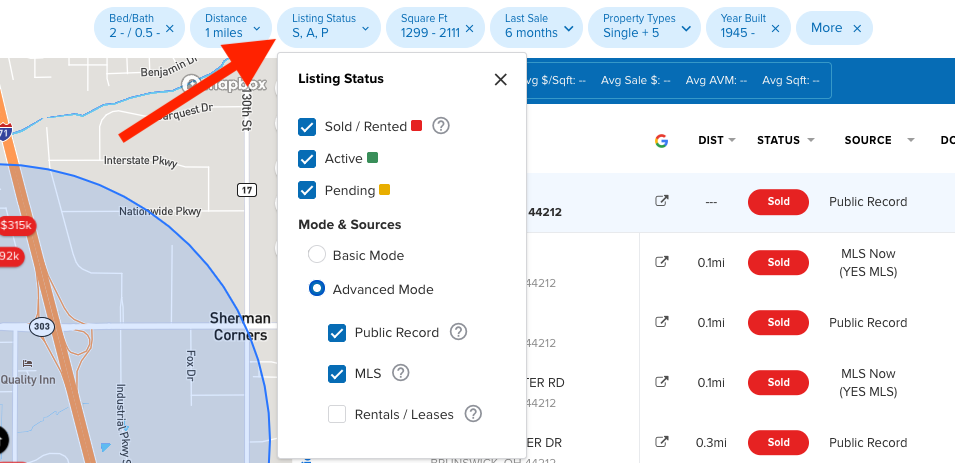Click the Google icon column header
955x463 pixels.
pos(661,141)
